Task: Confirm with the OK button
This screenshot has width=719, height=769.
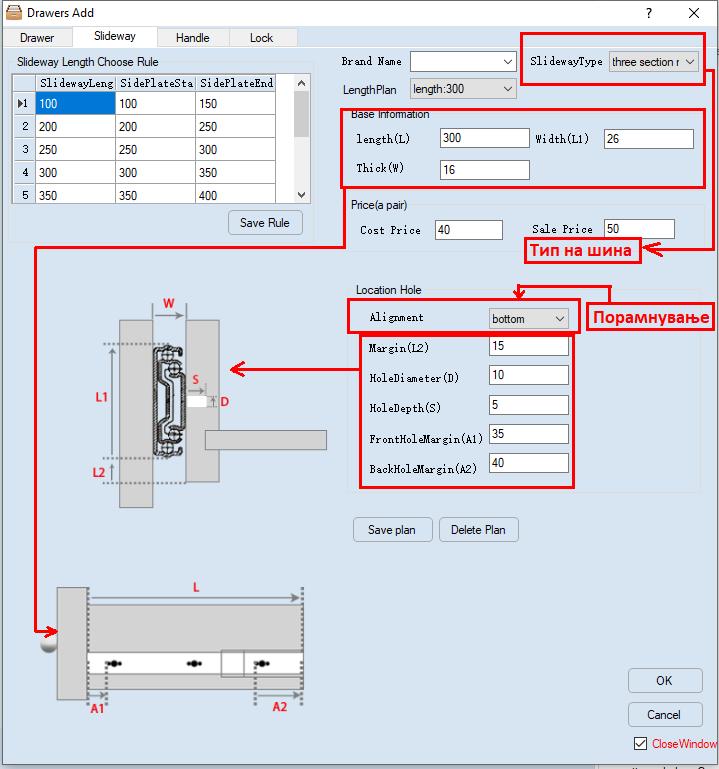Action: click(x=665, y=681)
